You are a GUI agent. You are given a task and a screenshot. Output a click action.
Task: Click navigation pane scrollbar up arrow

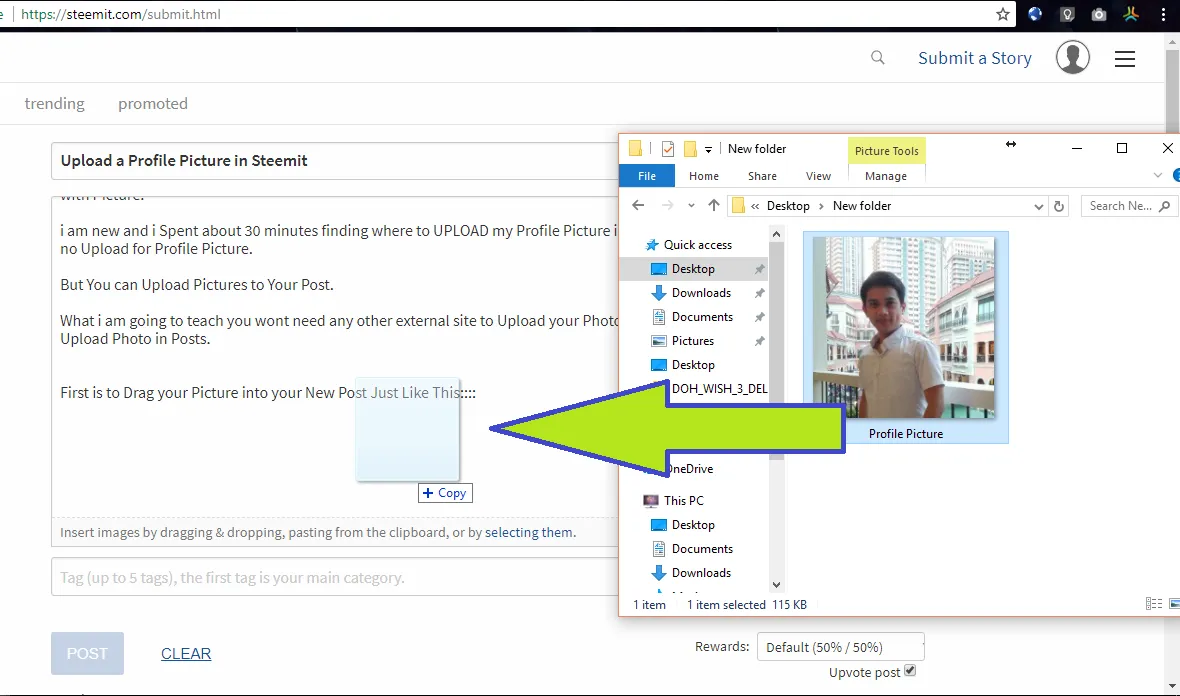pyautogui.click(x=777, y=234)
